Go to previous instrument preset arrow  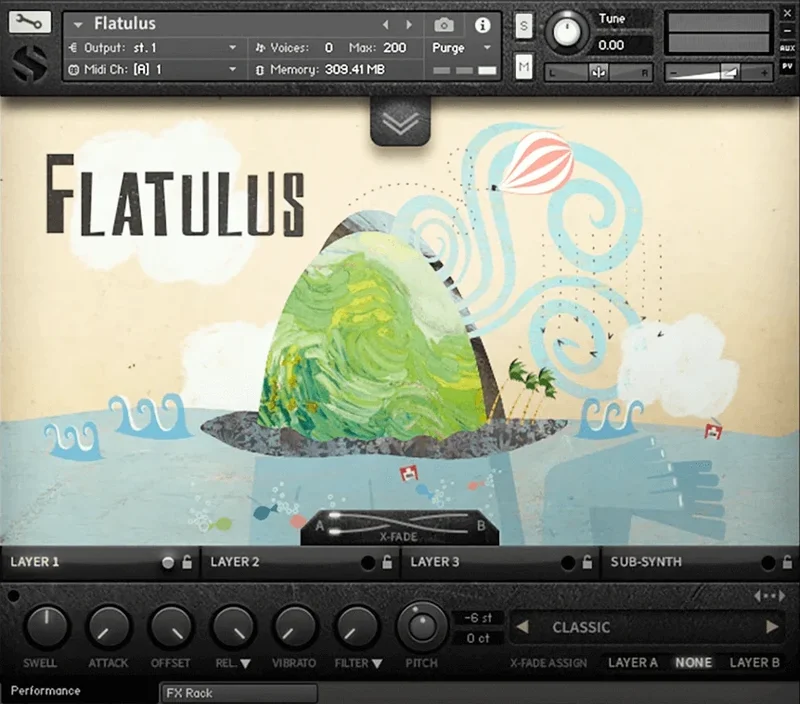click(x=386, y=24)
